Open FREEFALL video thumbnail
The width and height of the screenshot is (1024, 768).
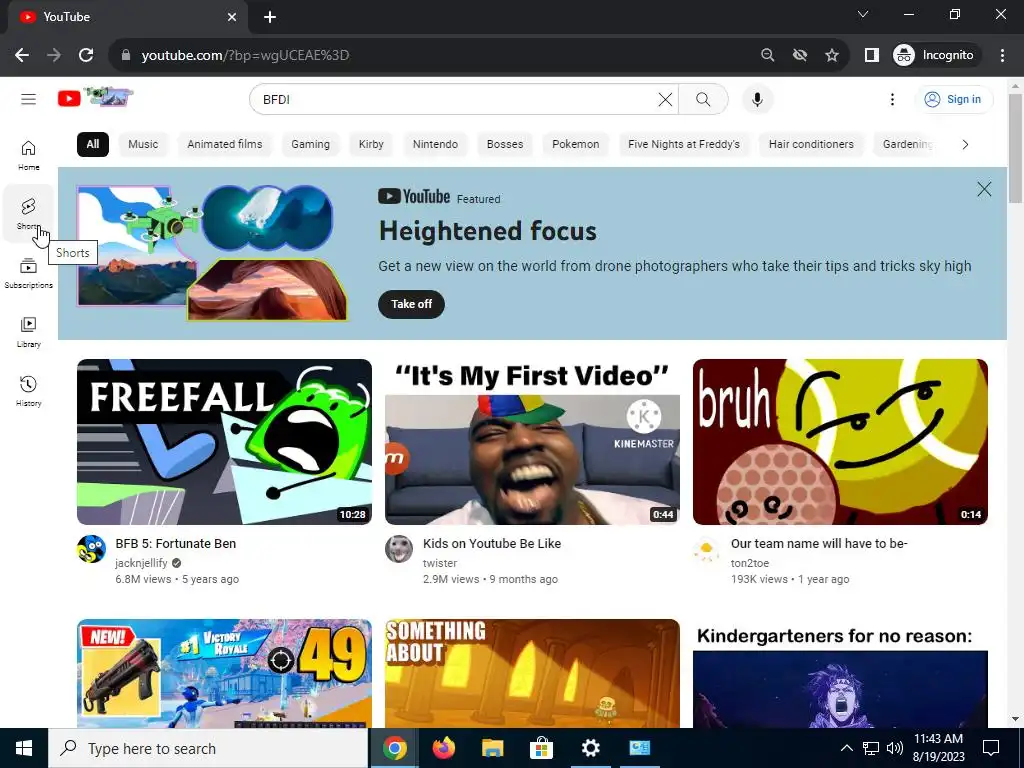coord(225,442)
